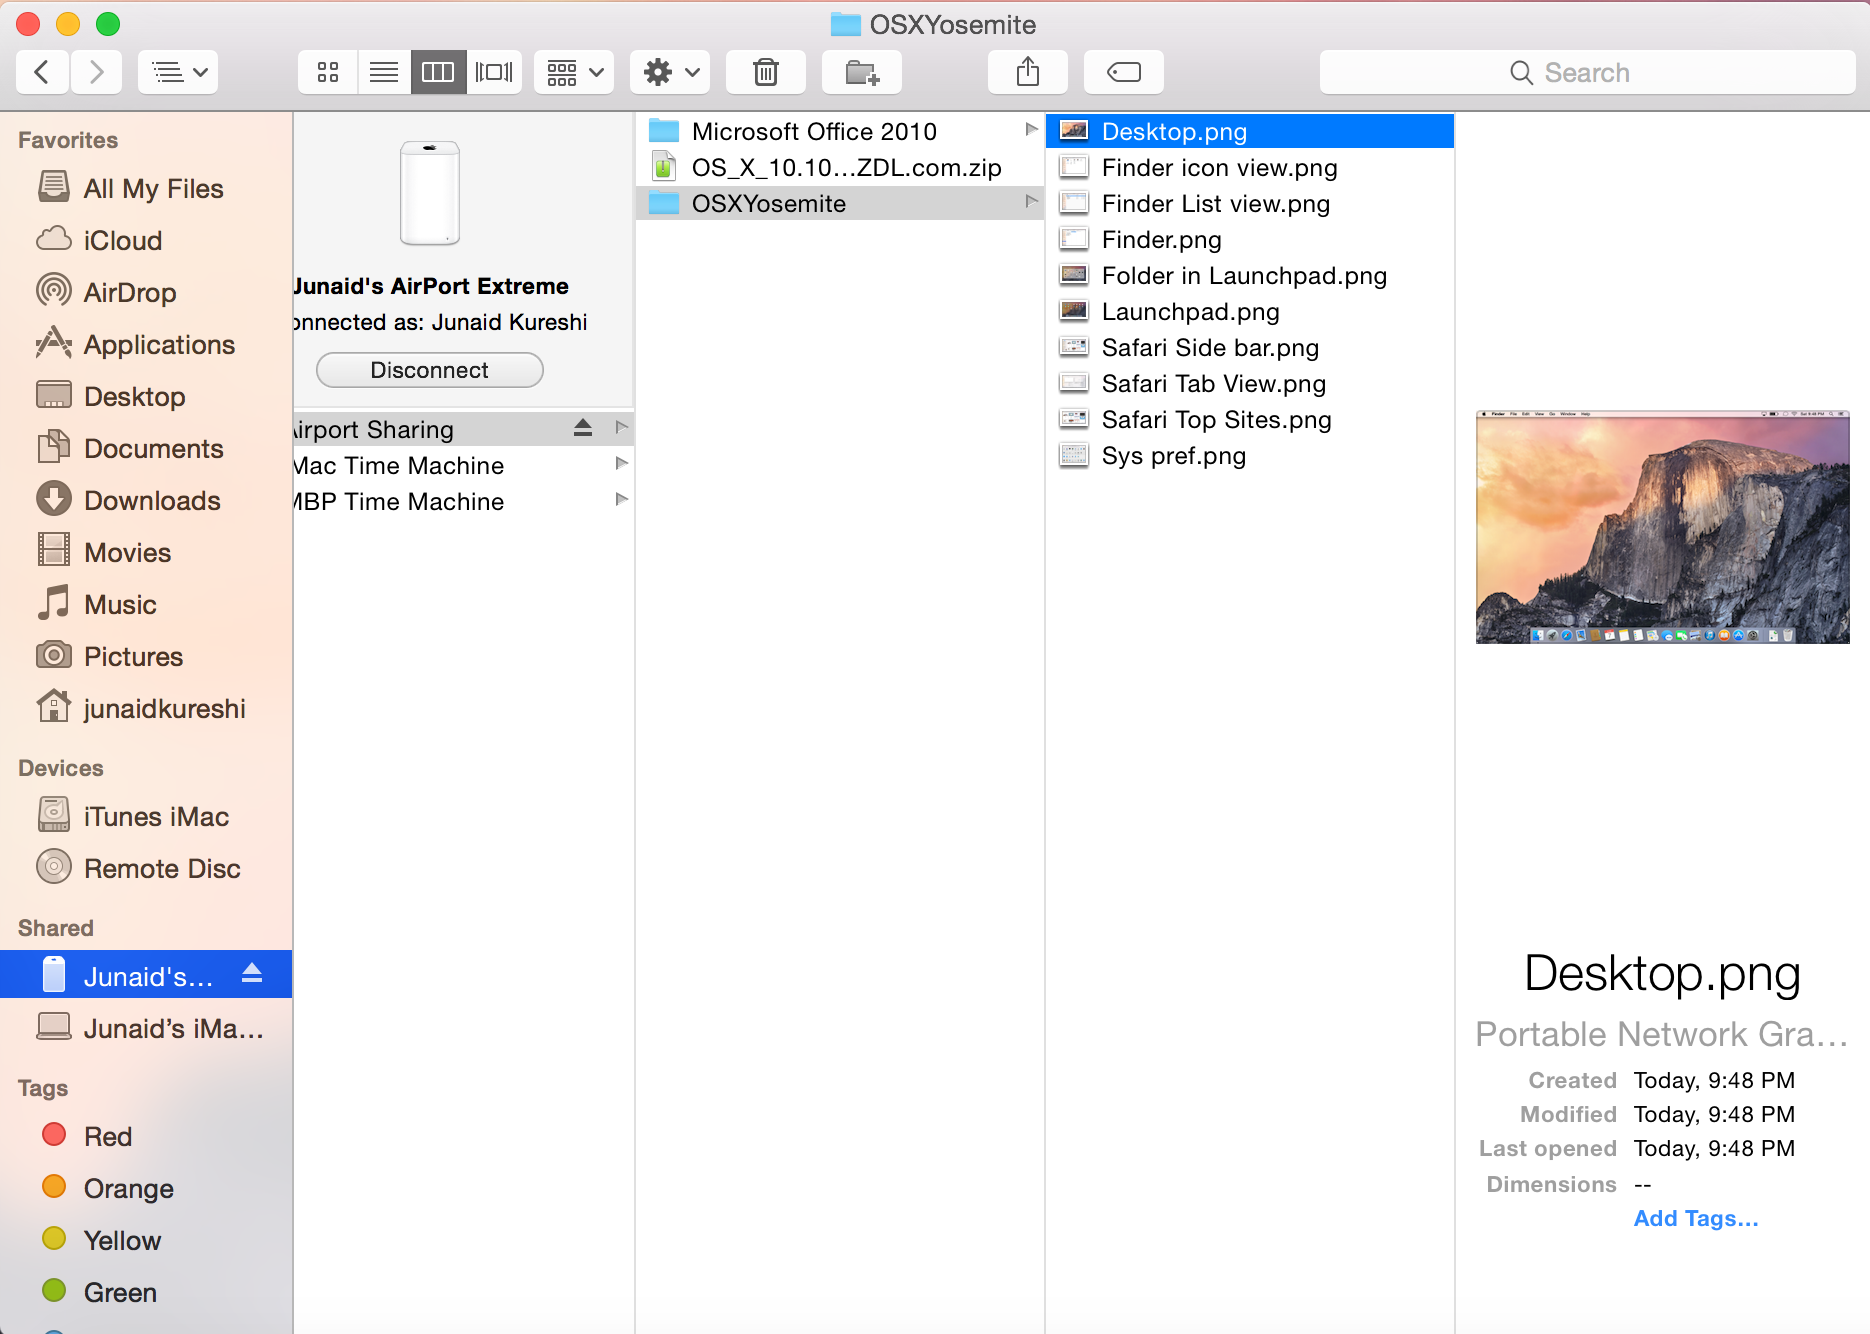Click the Search field
The width and height of the screenshot is (1870, 1334).
click(x=1587, y=72)
